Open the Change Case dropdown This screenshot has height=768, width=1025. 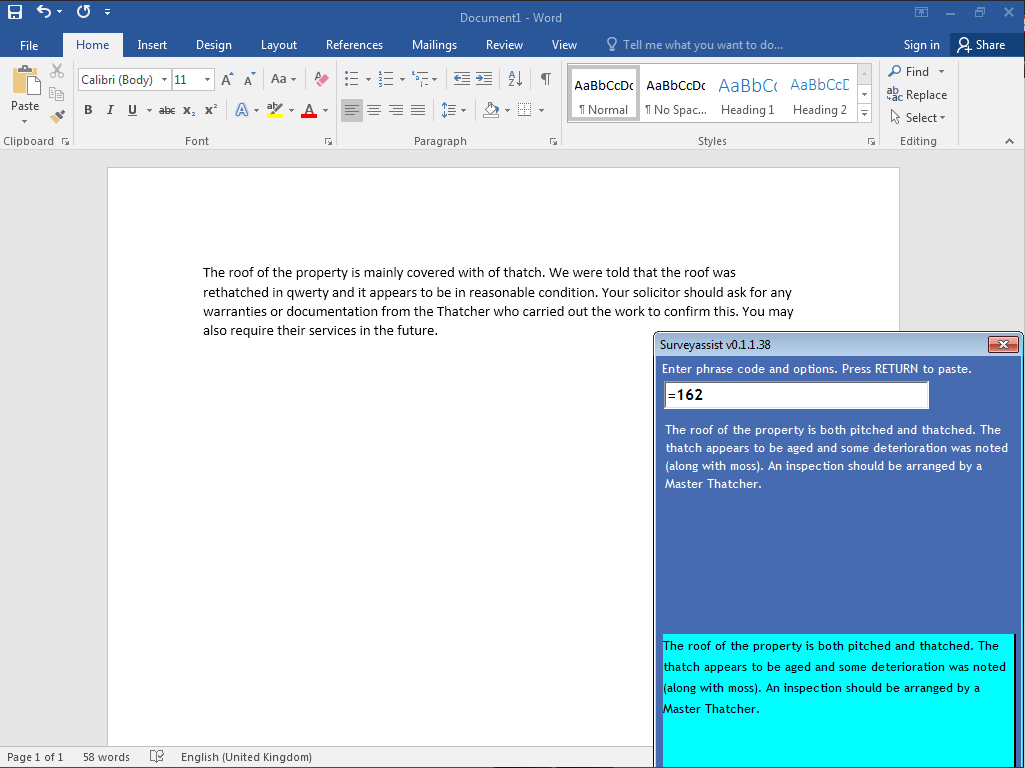point(284,79)
